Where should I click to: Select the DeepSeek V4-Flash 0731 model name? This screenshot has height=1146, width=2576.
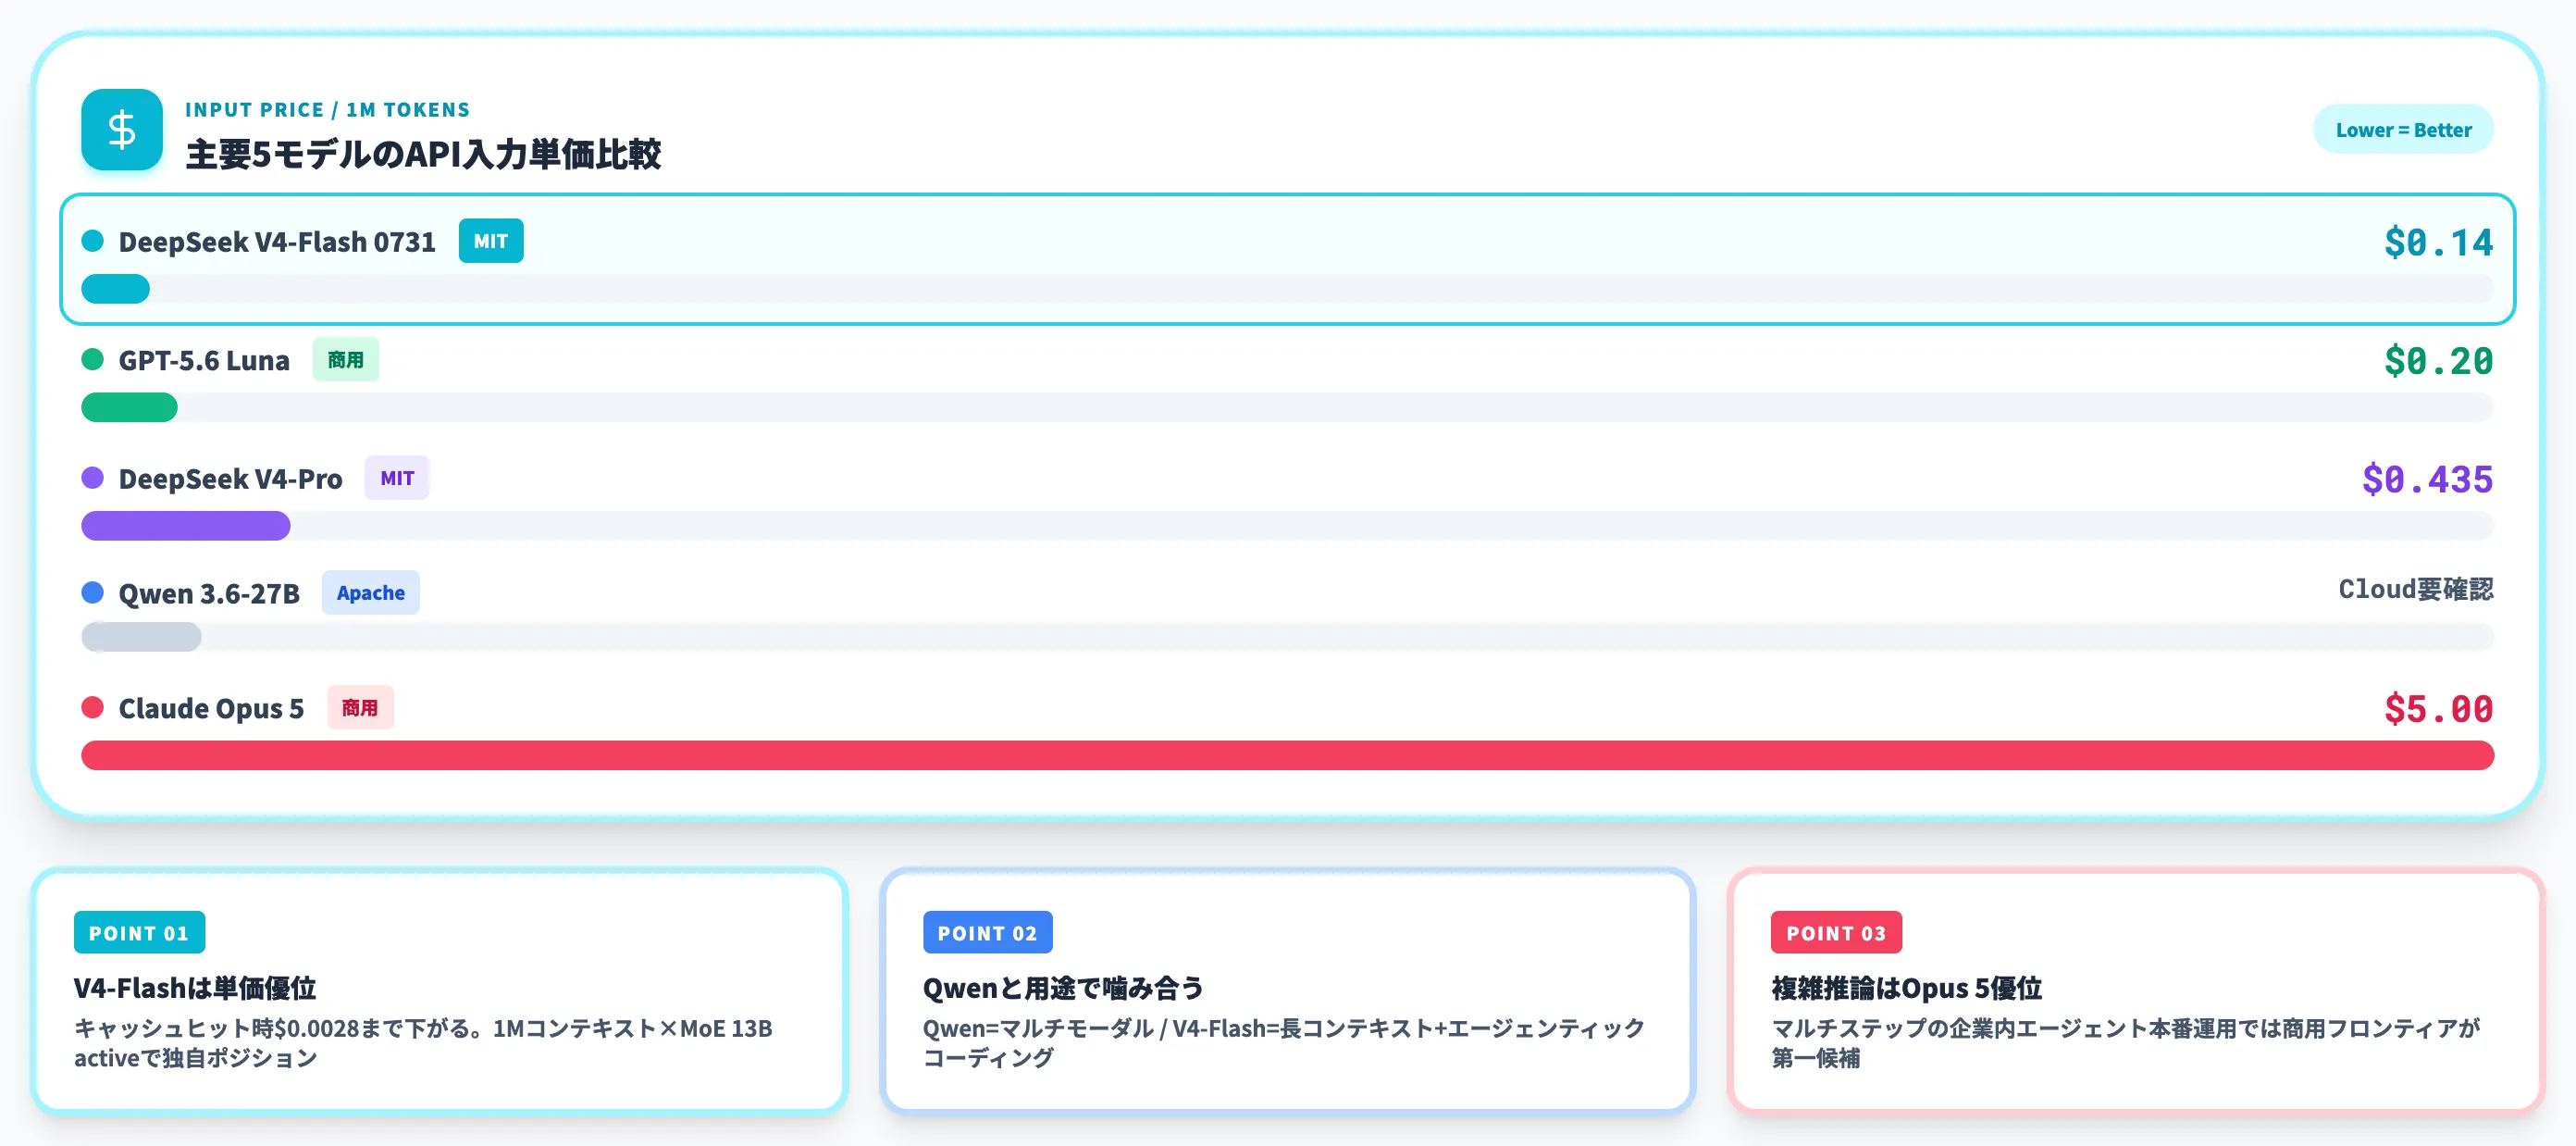pyautogui.click(x=277, y=242)
